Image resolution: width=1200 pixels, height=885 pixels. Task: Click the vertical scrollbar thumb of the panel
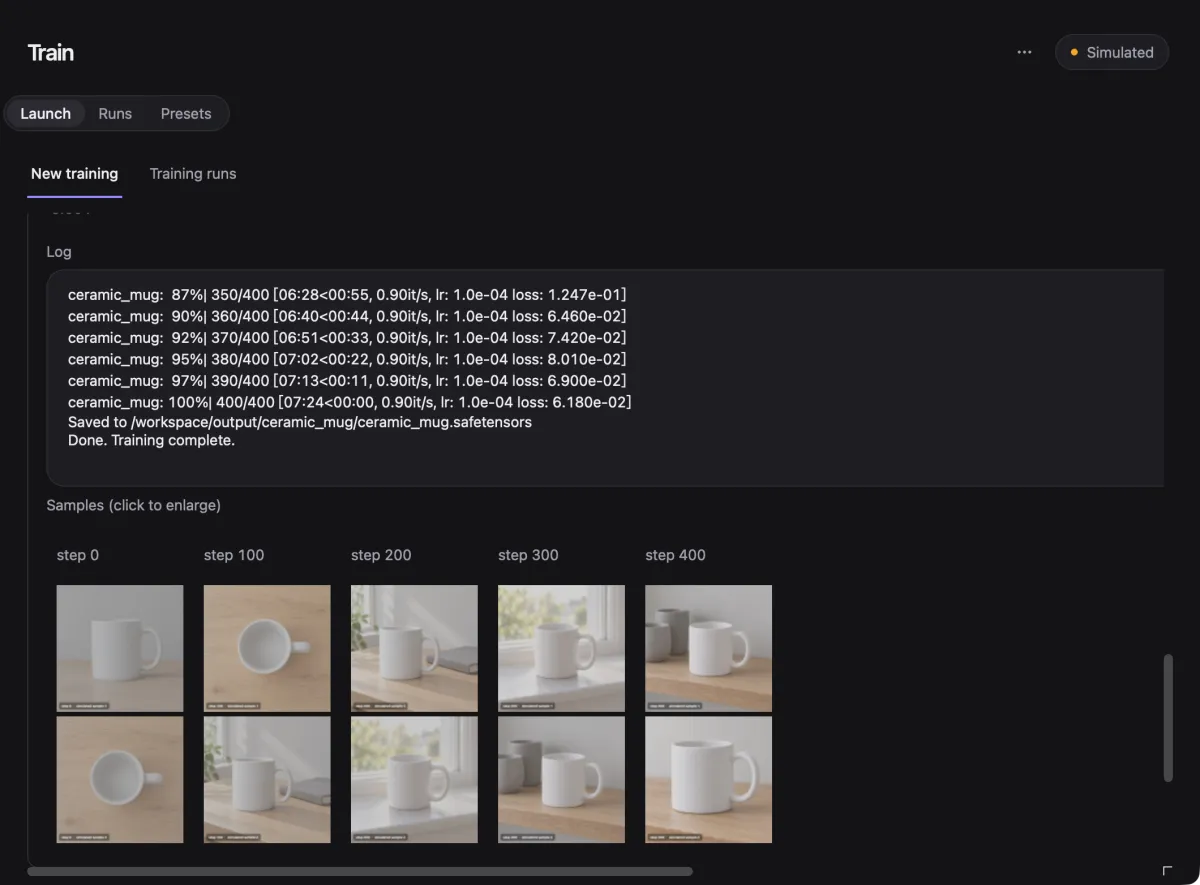click(x=1168, y=718)
